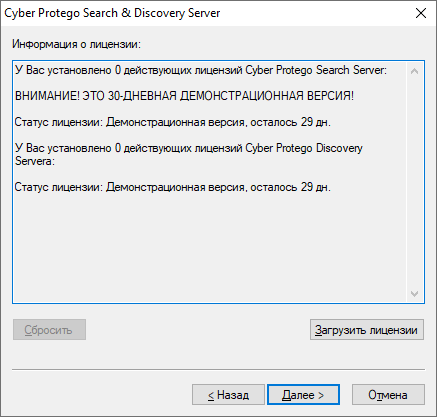
Task: Click the scroll up arrow in license box
Action: (x=414, y=71)
